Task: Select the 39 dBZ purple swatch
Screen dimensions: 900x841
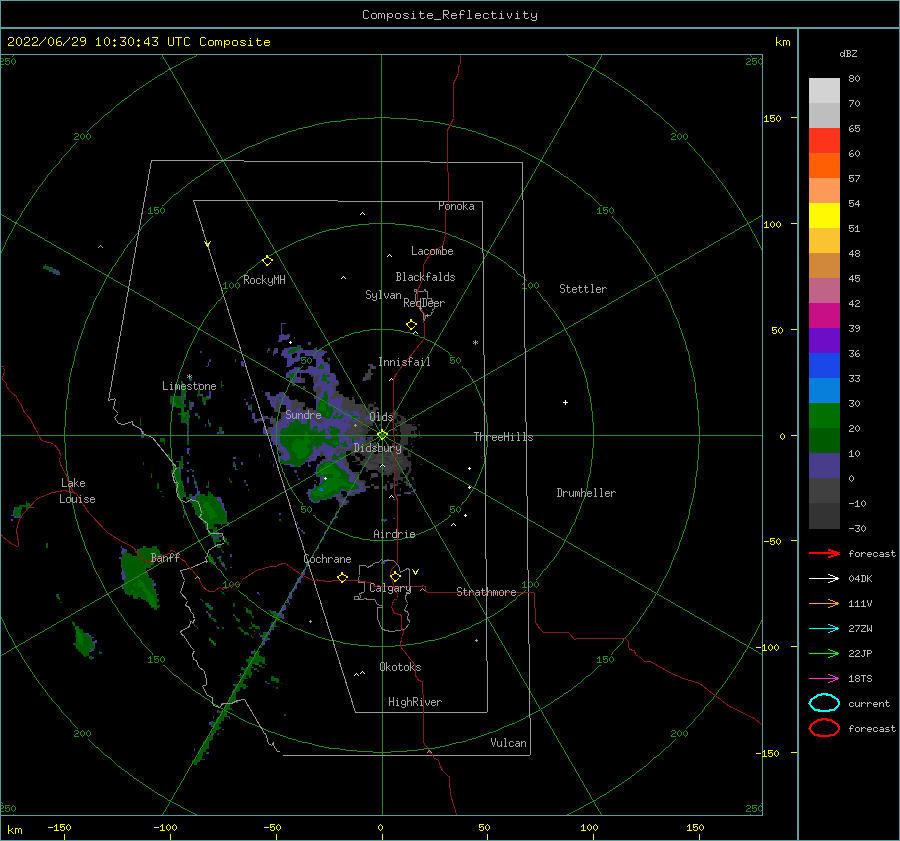Action: coord(824,340)
